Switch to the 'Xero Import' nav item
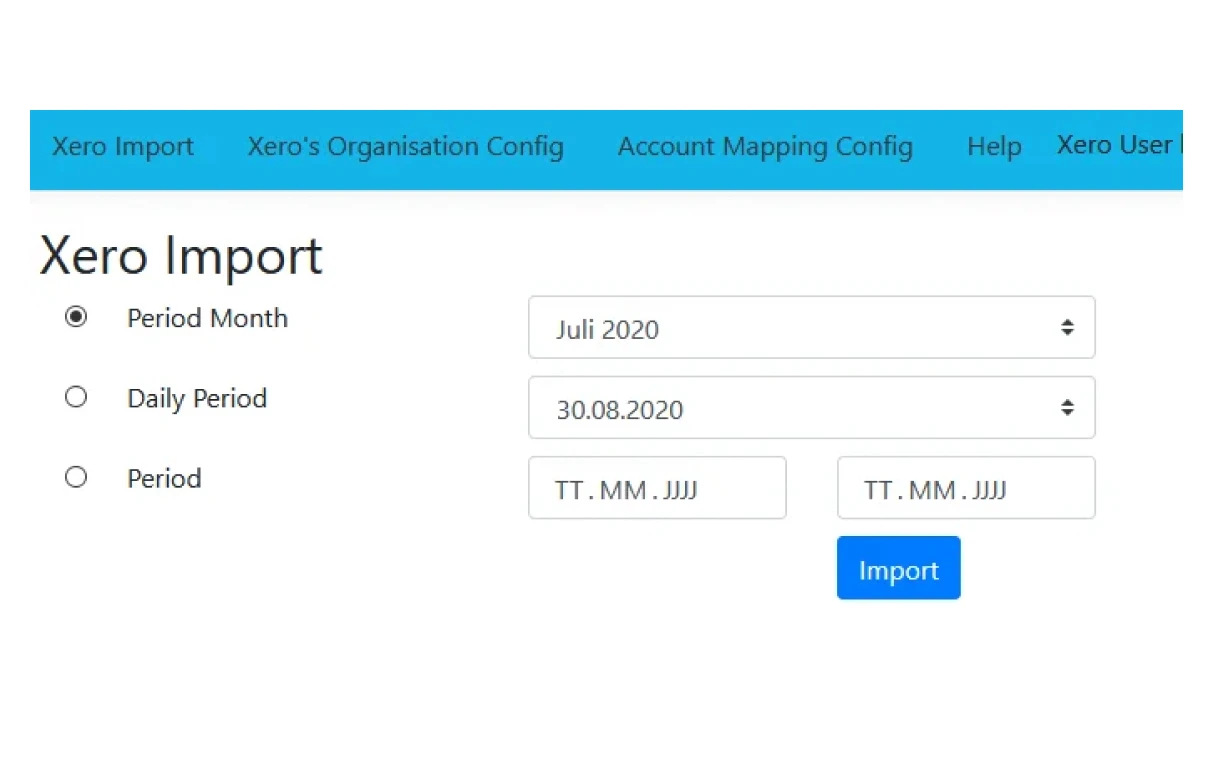The image size is (1224, 768). pyautogui.click(x=122, y=146)
